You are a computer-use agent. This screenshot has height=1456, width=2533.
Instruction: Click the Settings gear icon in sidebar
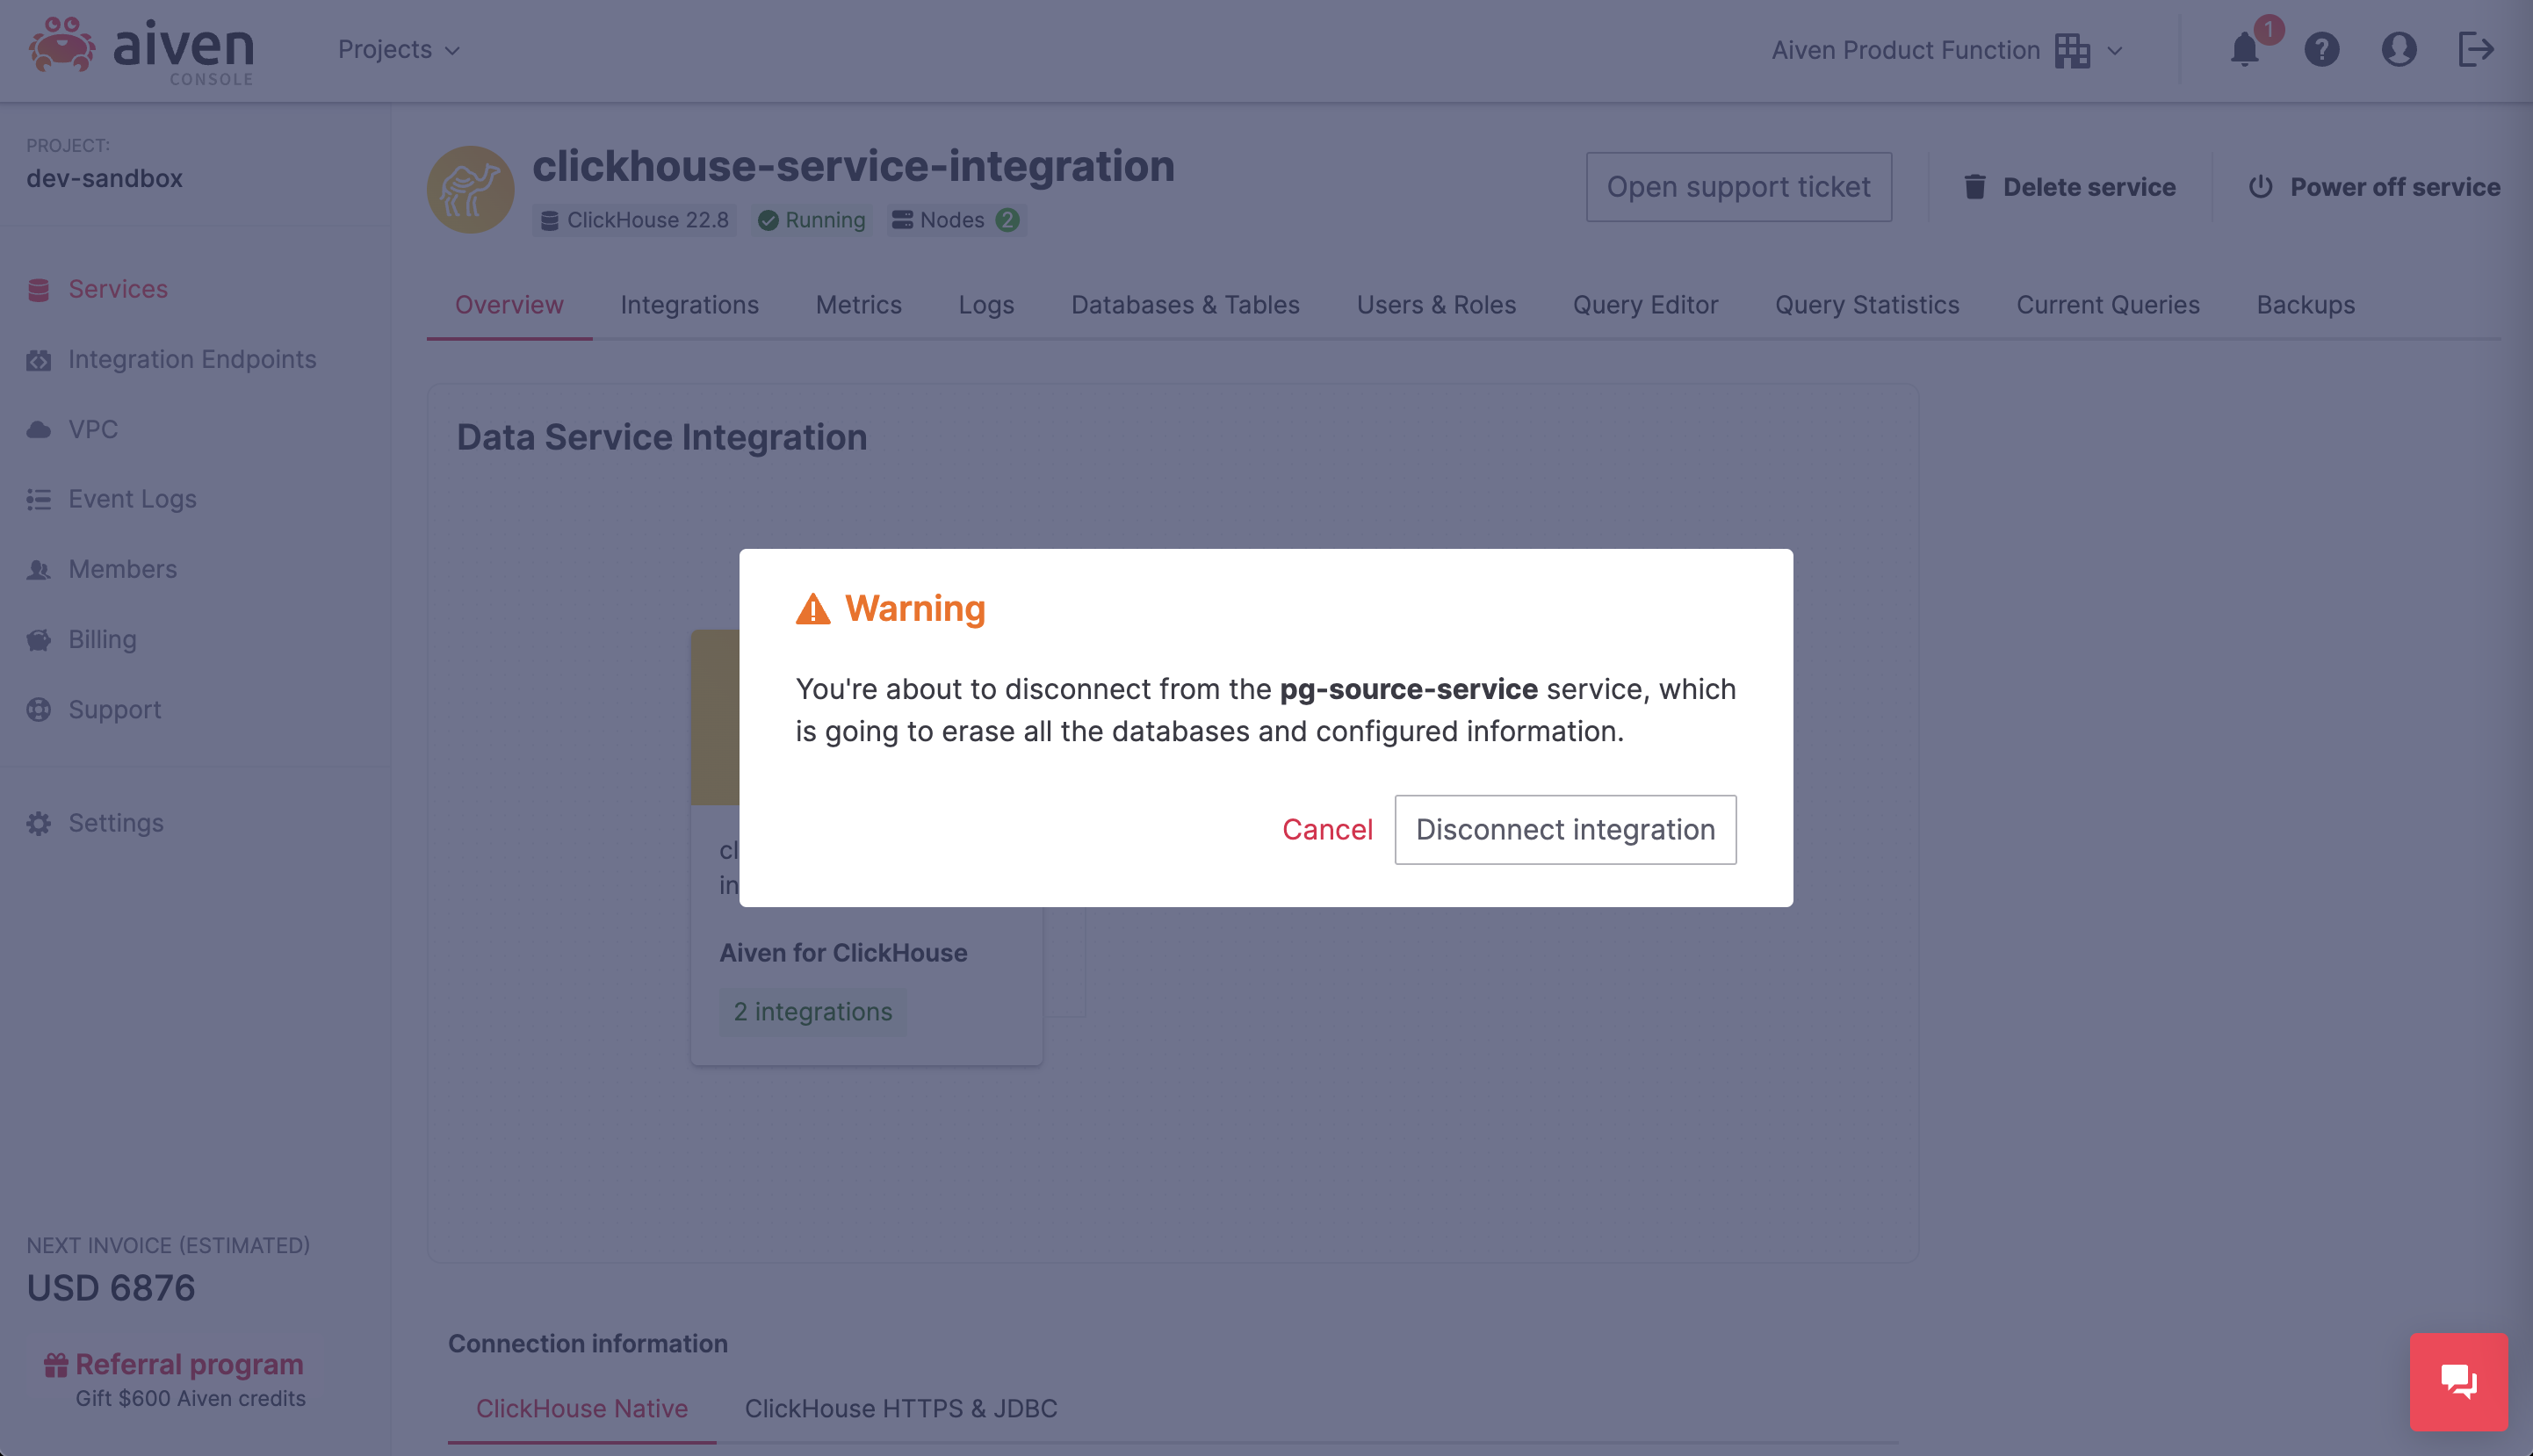coord(39,823)
